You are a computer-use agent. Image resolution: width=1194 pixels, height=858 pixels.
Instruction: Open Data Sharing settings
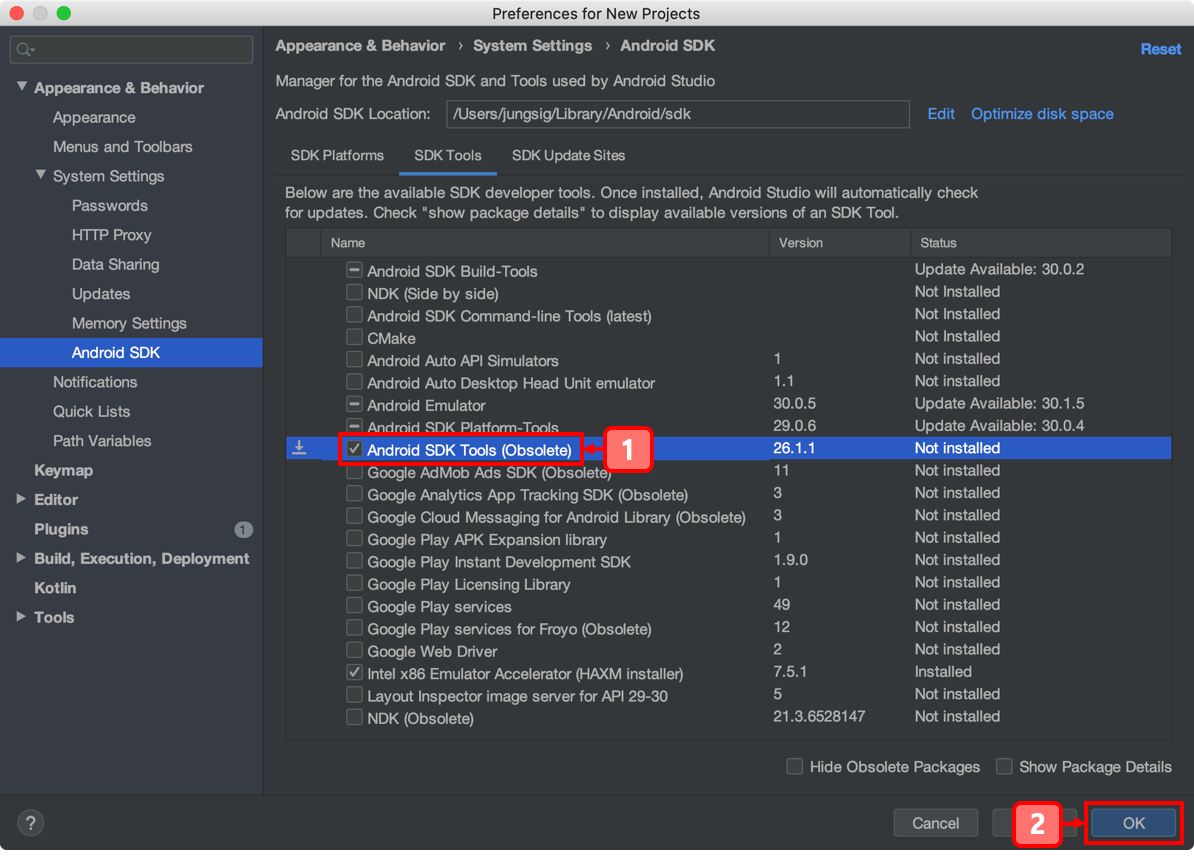point(116,264)
